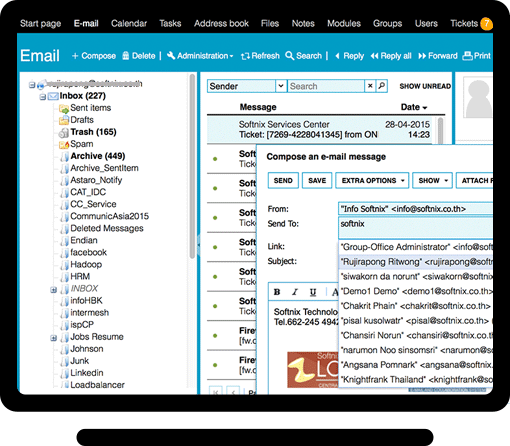
Task: Select Angsana Pomnark suggestion
Action: click(416, 365)
